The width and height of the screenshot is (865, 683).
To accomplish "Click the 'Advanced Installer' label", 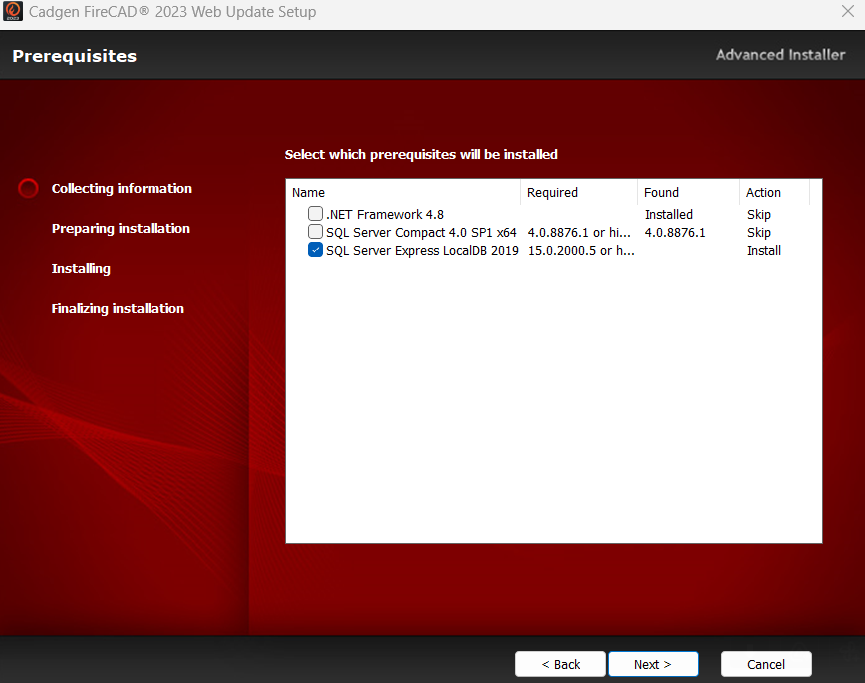I will click(x=780, y=55).
